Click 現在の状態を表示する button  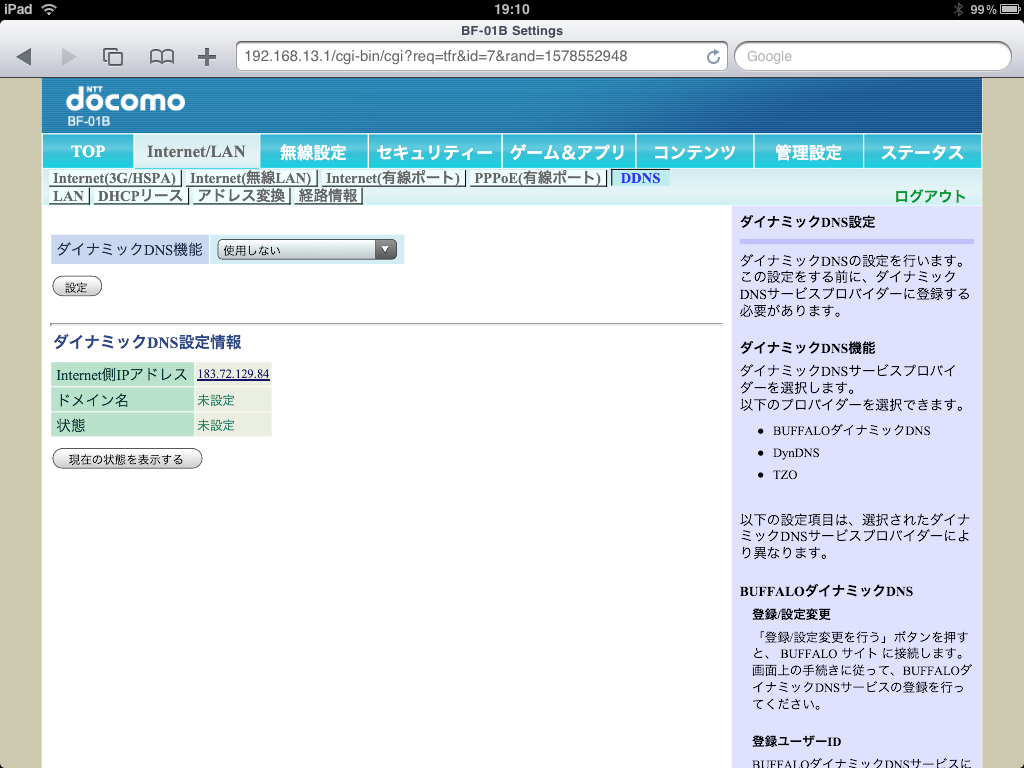[x=127, y=459]
